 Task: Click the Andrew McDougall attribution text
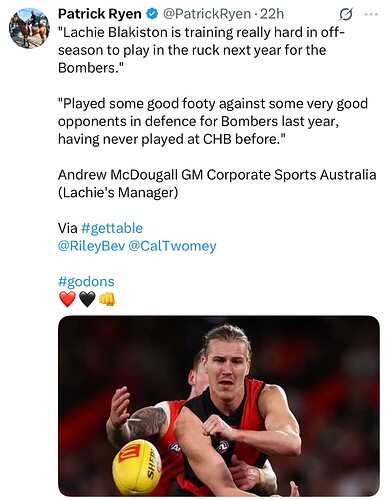[x=217, y=184]
